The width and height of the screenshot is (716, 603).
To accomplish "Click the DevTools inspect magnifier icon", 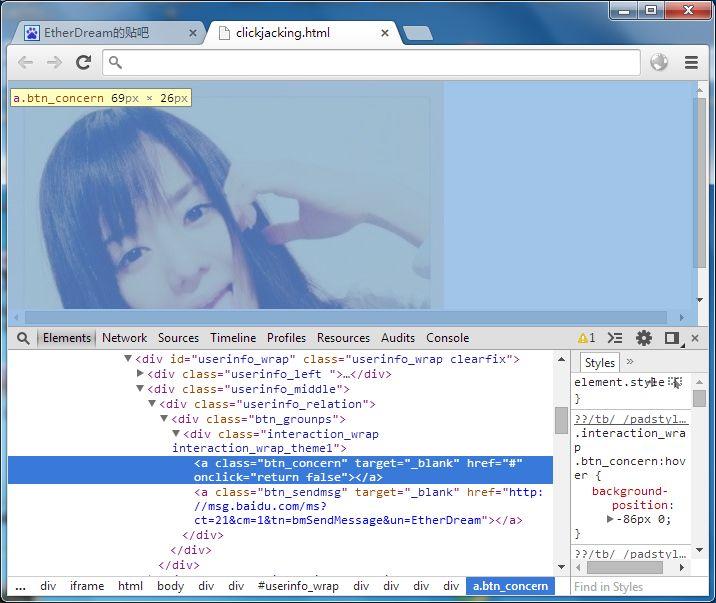I will (x=23, y=338).
